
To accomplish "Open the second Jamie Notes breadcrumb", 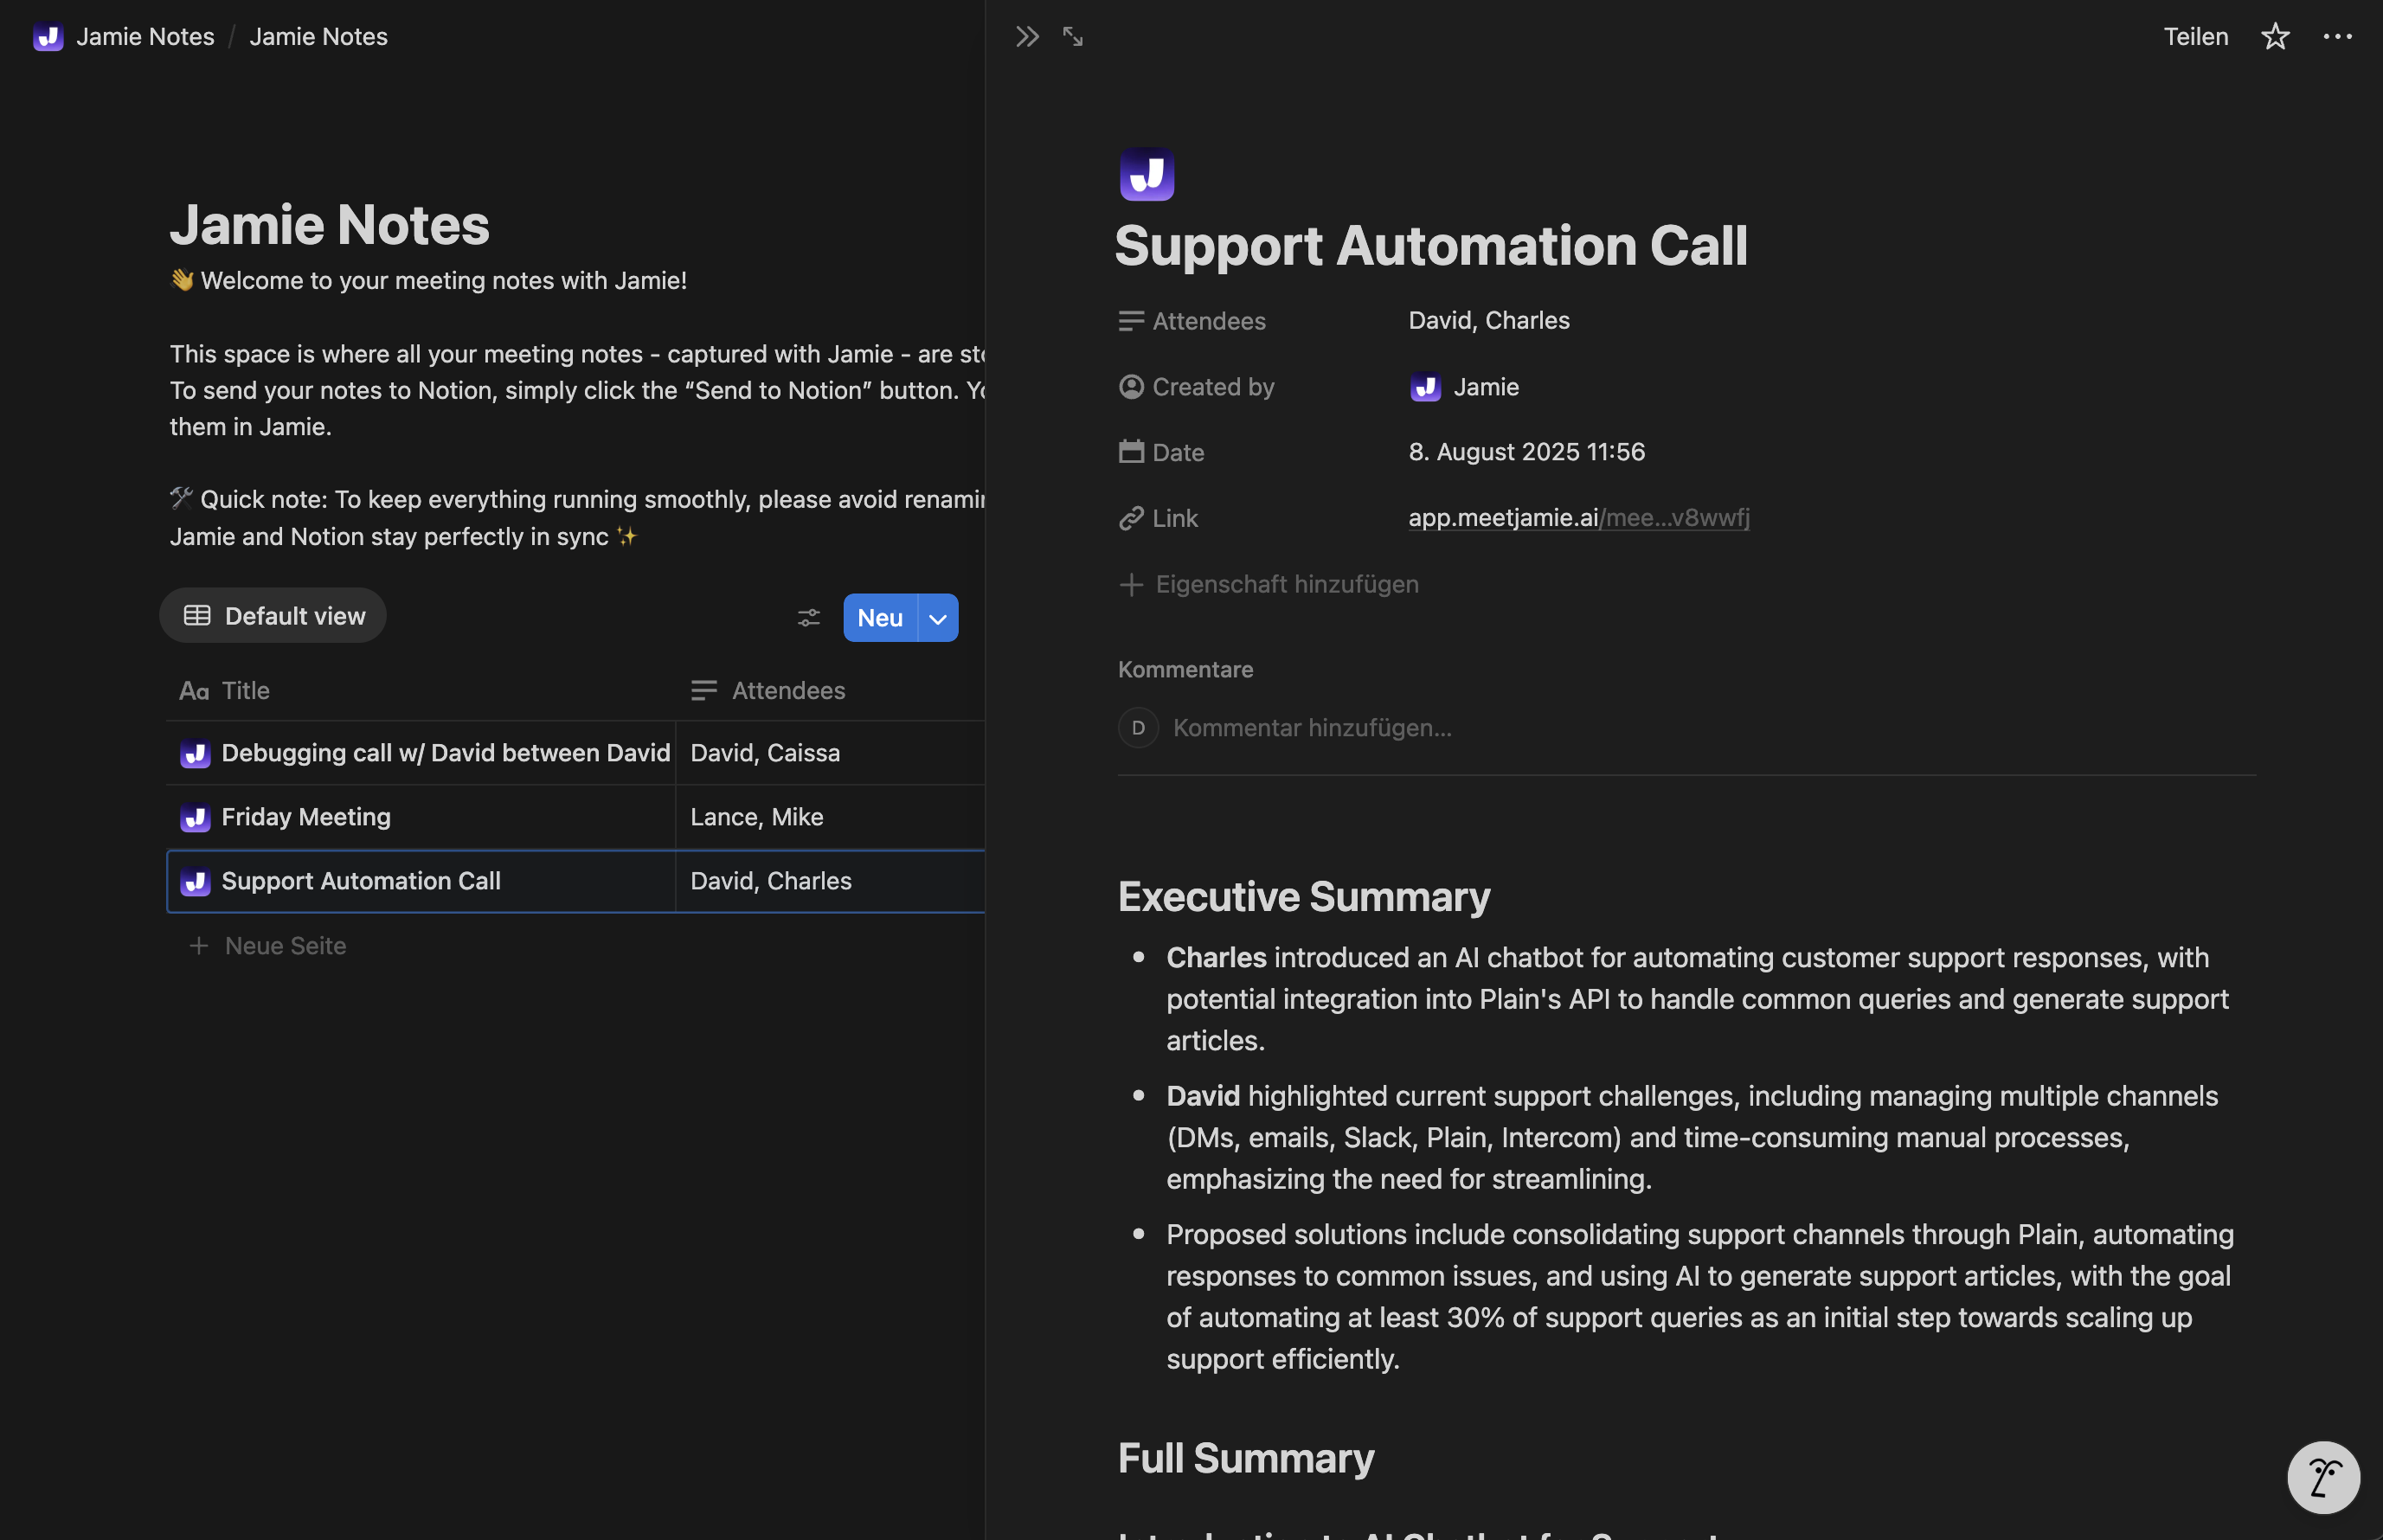I will [318, 37].
